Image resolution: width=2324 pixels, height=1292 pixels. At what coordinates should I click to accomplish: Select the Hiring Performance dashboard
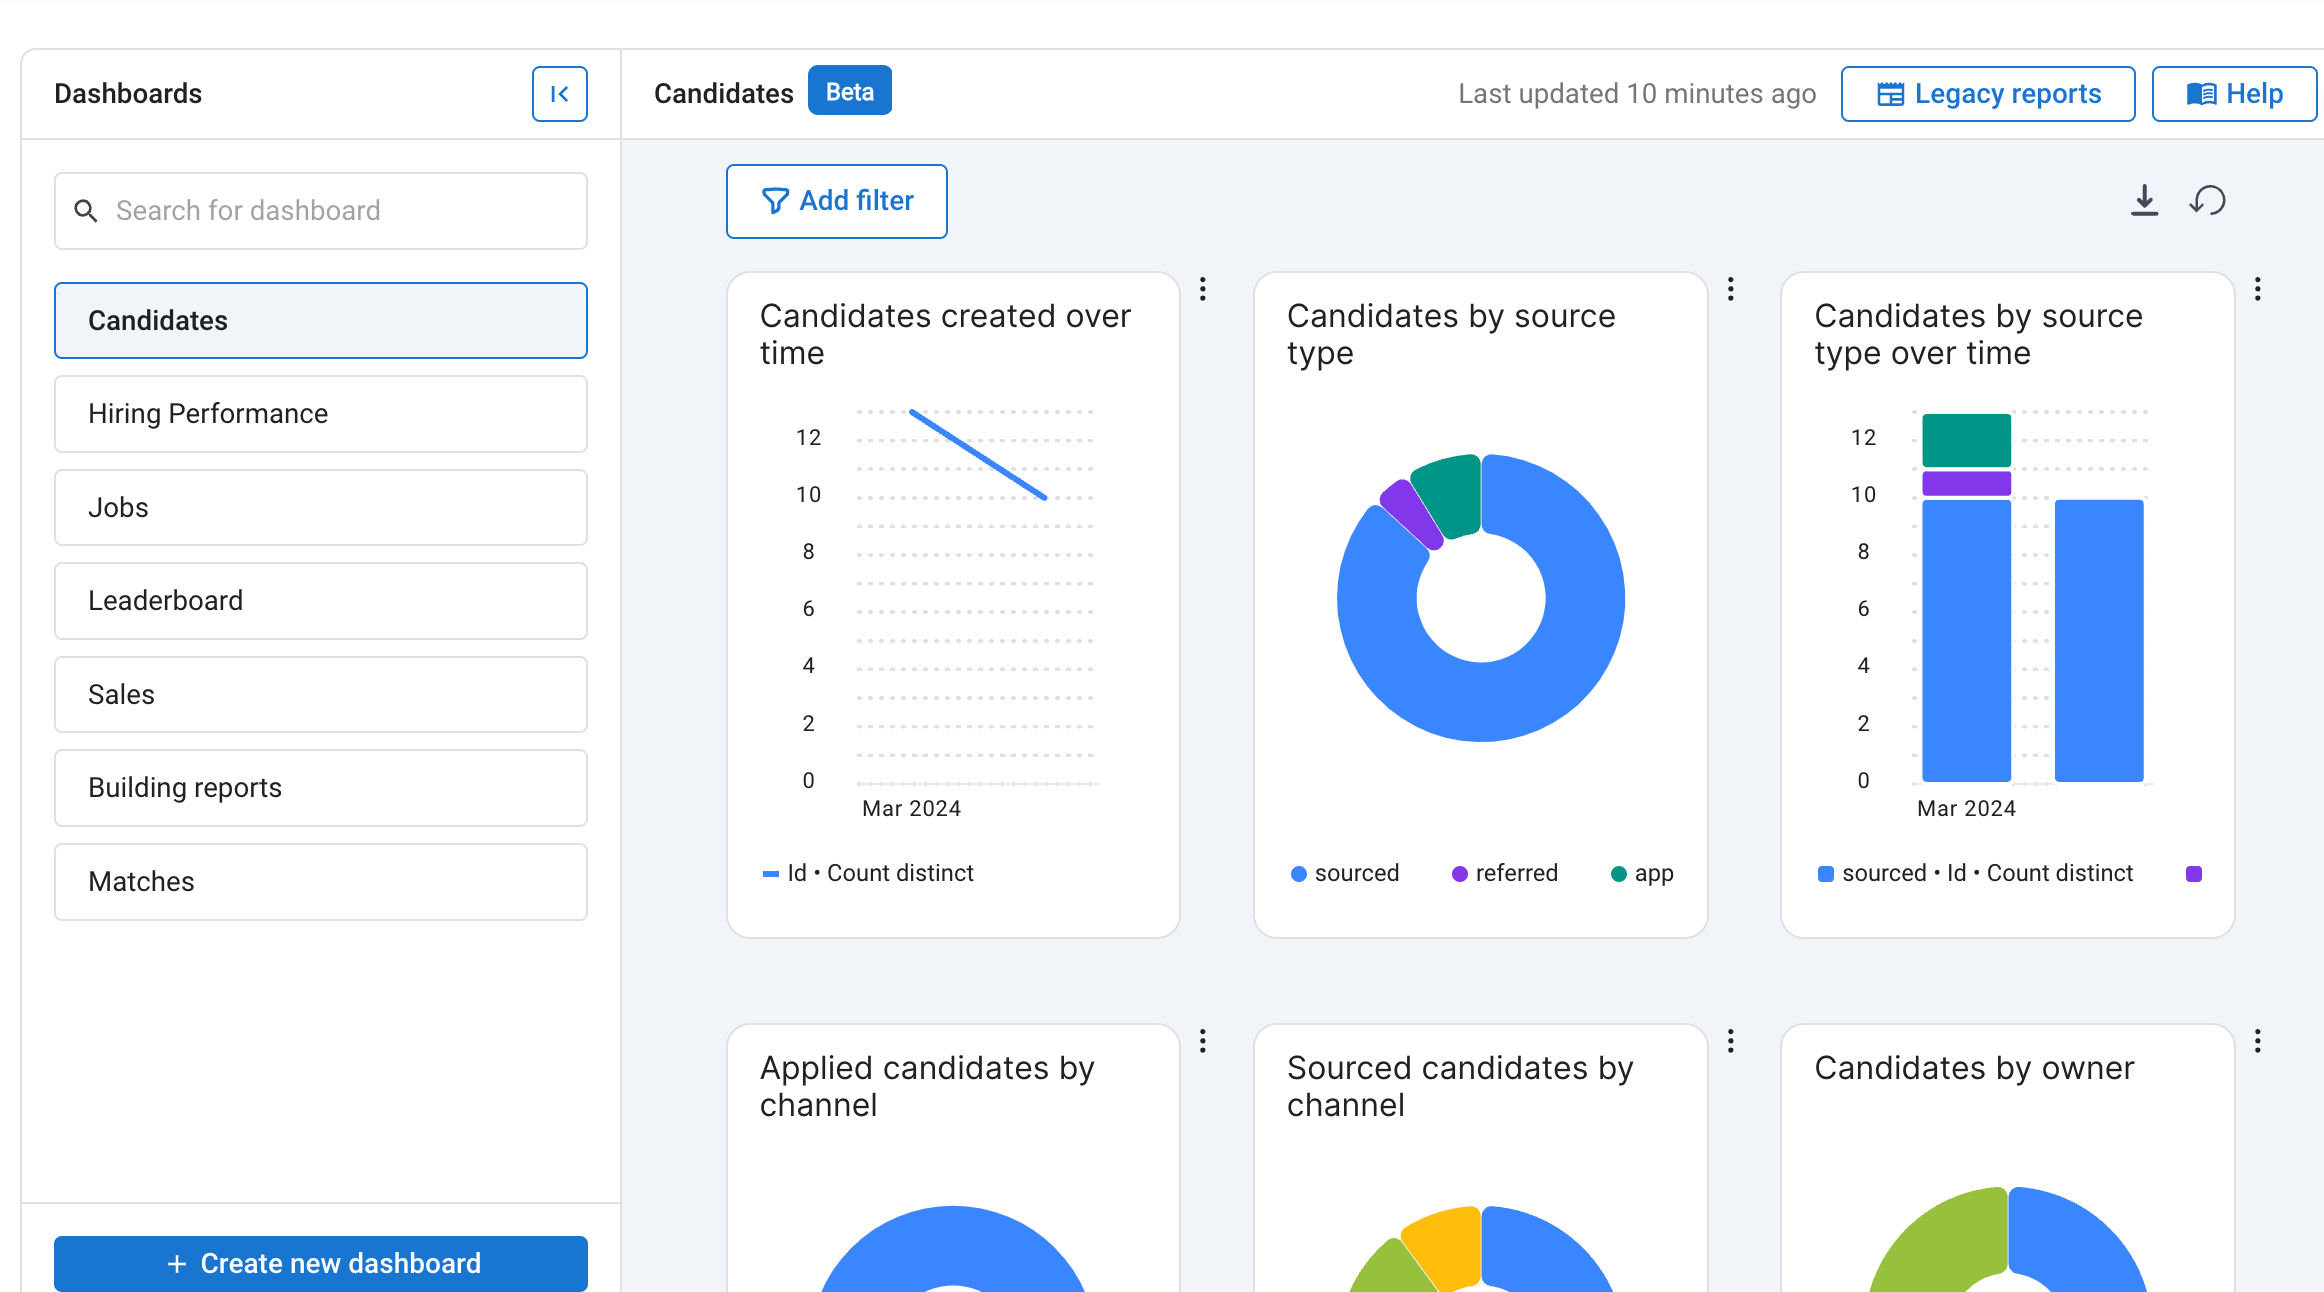click(320, 414)
